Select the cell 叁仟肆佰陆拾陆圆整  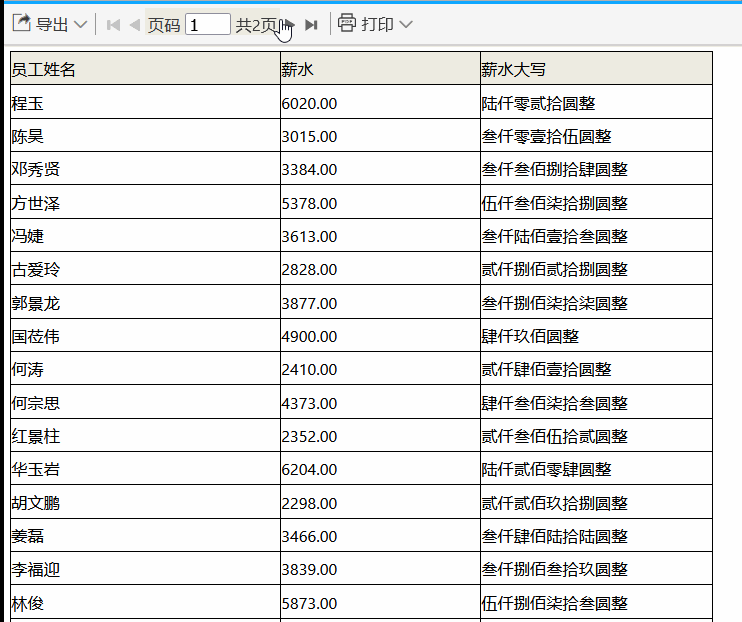(596, 535)
